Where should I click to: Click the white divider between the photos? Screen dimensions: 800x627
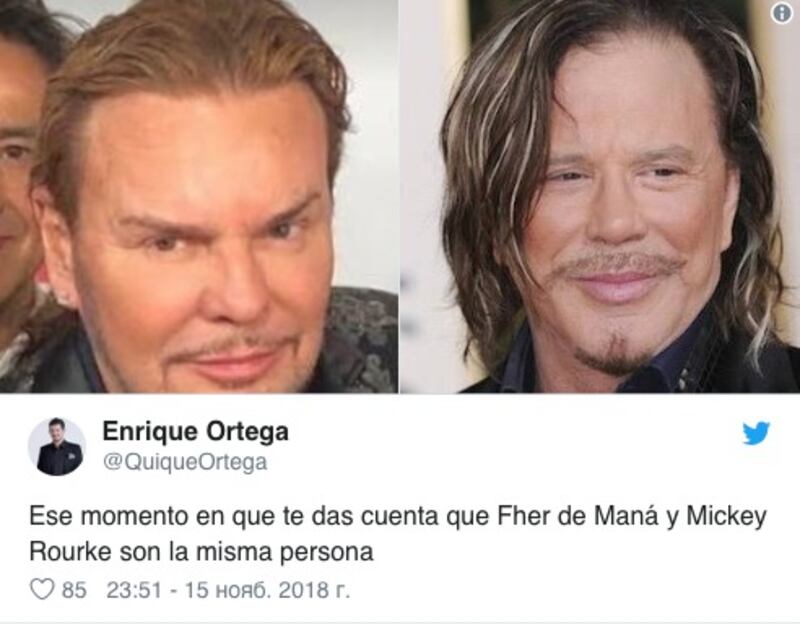click(x=399, y=196)
